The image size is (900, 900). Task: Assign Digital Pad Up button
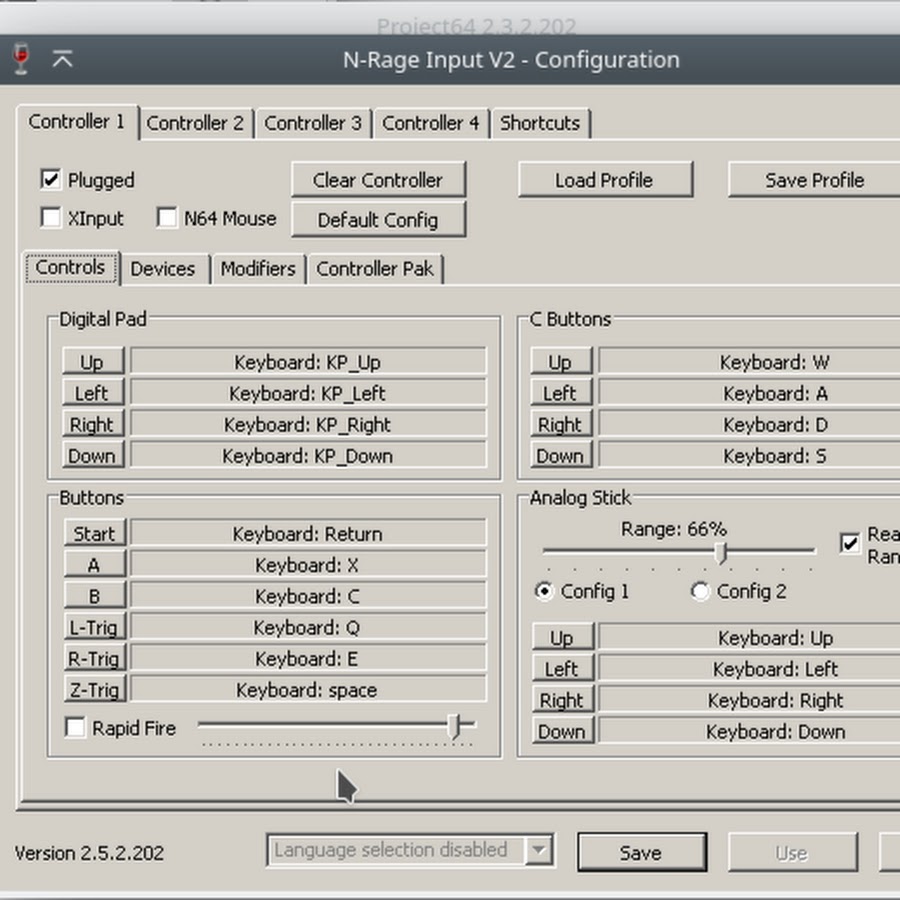coord(93,362)
